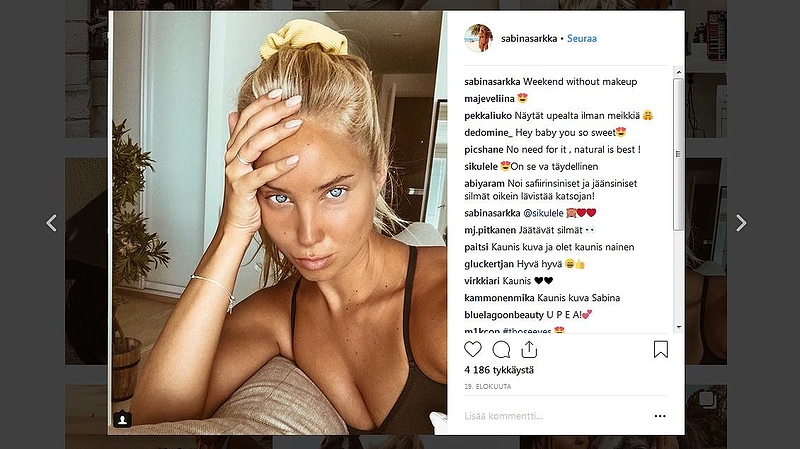This screenshot has height=449, width=800.
Task: Click the comments scrollbar down arrow
Action: pyautogui.click(x=678, y=327)
